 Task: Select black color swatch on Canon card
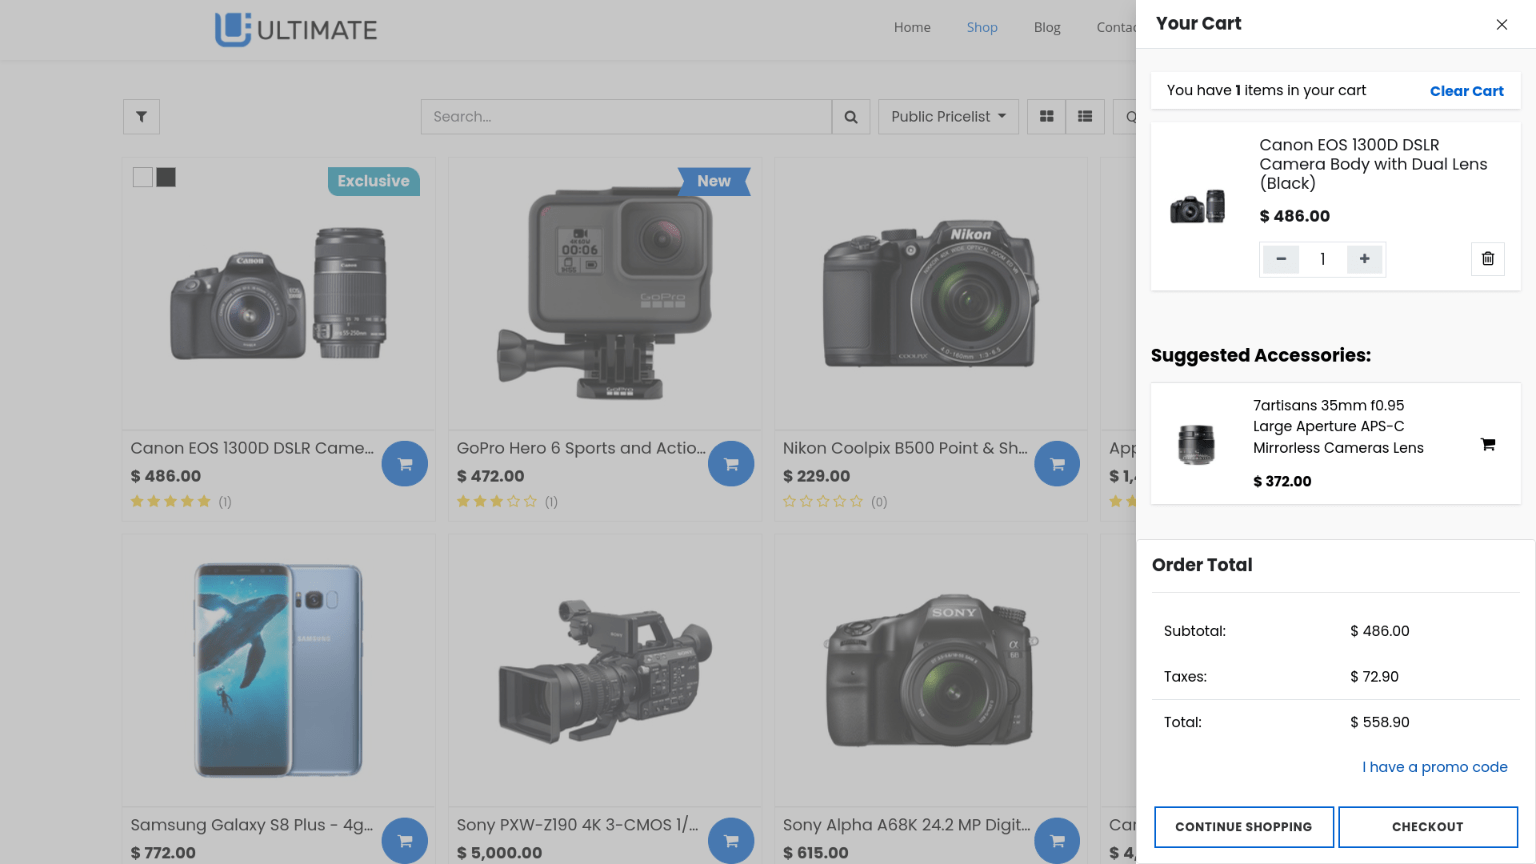(166, 177)
